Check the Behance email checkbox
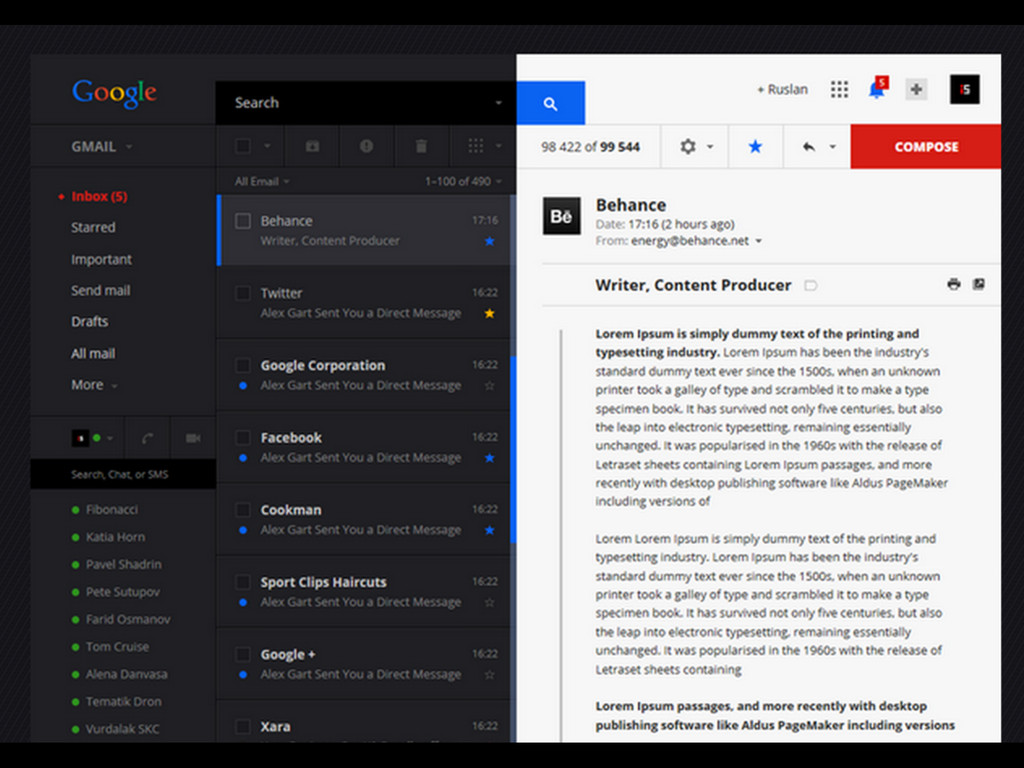Image resolution: width=1024 pixels, height=768 pixels. click(243, 221)
